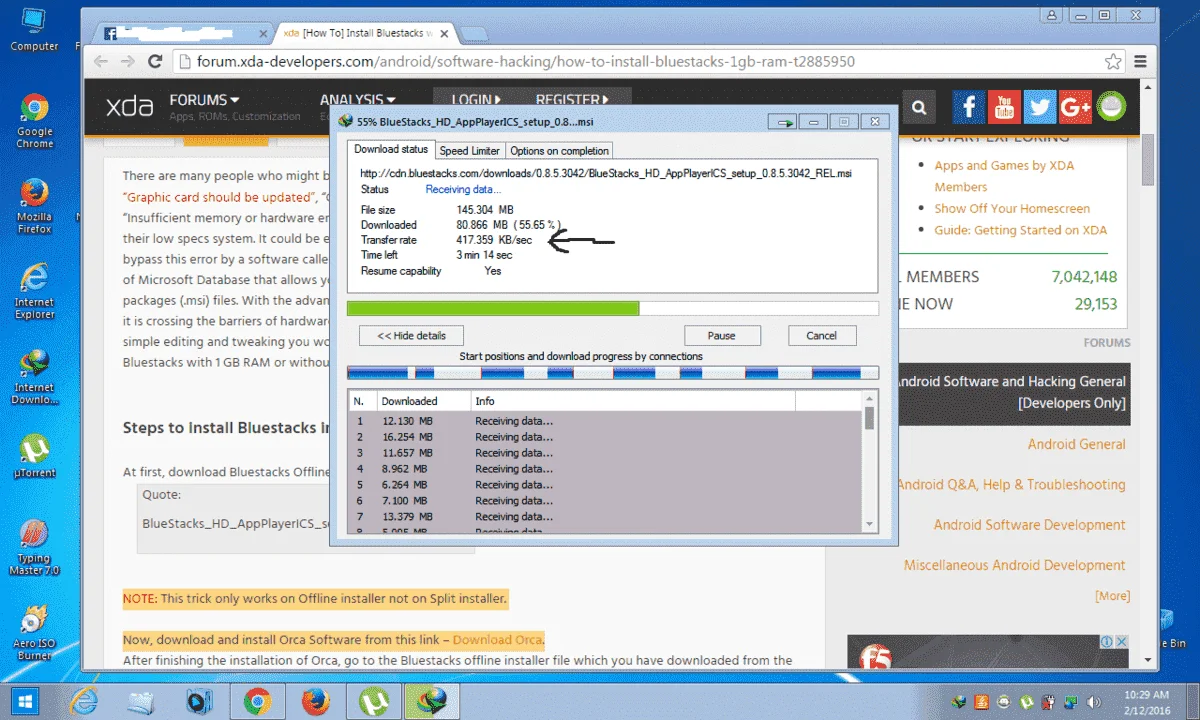Image resolution: width=1200 pixels, height=720 pixels.
Task: Expand the ANALYSIS dropdown menu
Action: pyautogui.click(x=357, y=100)
